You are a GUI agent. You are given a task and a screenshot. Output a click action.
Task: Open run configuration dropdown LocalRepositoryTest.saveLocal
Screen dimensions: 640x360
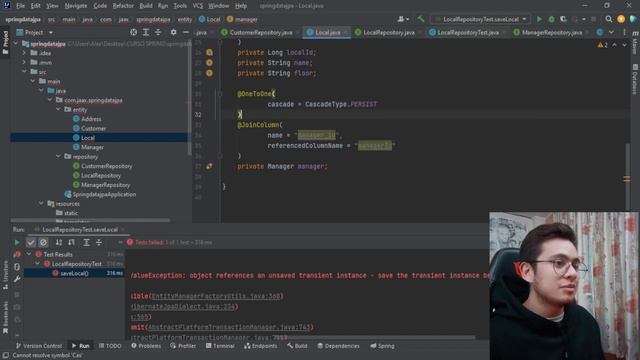coord(481,19)
